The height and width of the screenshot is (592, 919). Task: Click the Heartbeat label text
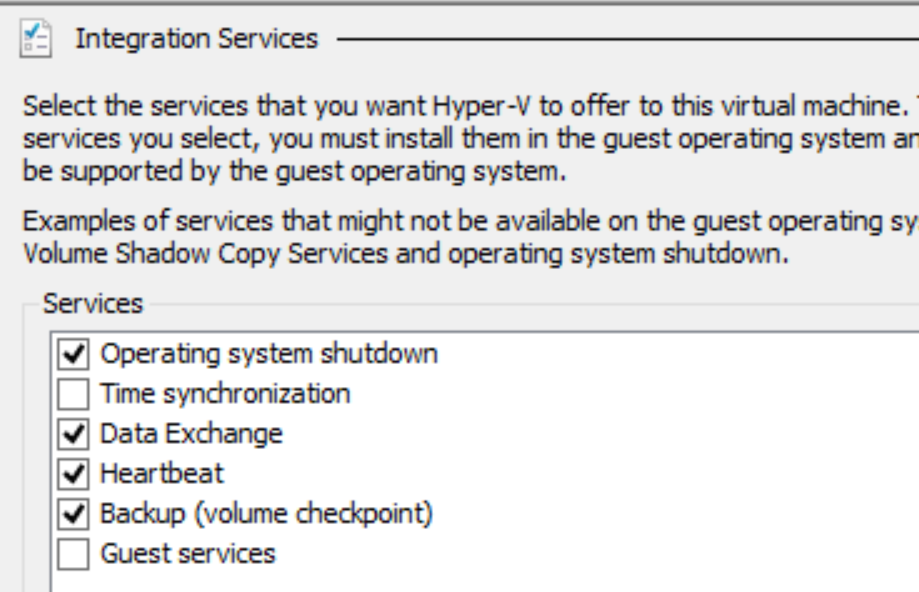point(162,474)
